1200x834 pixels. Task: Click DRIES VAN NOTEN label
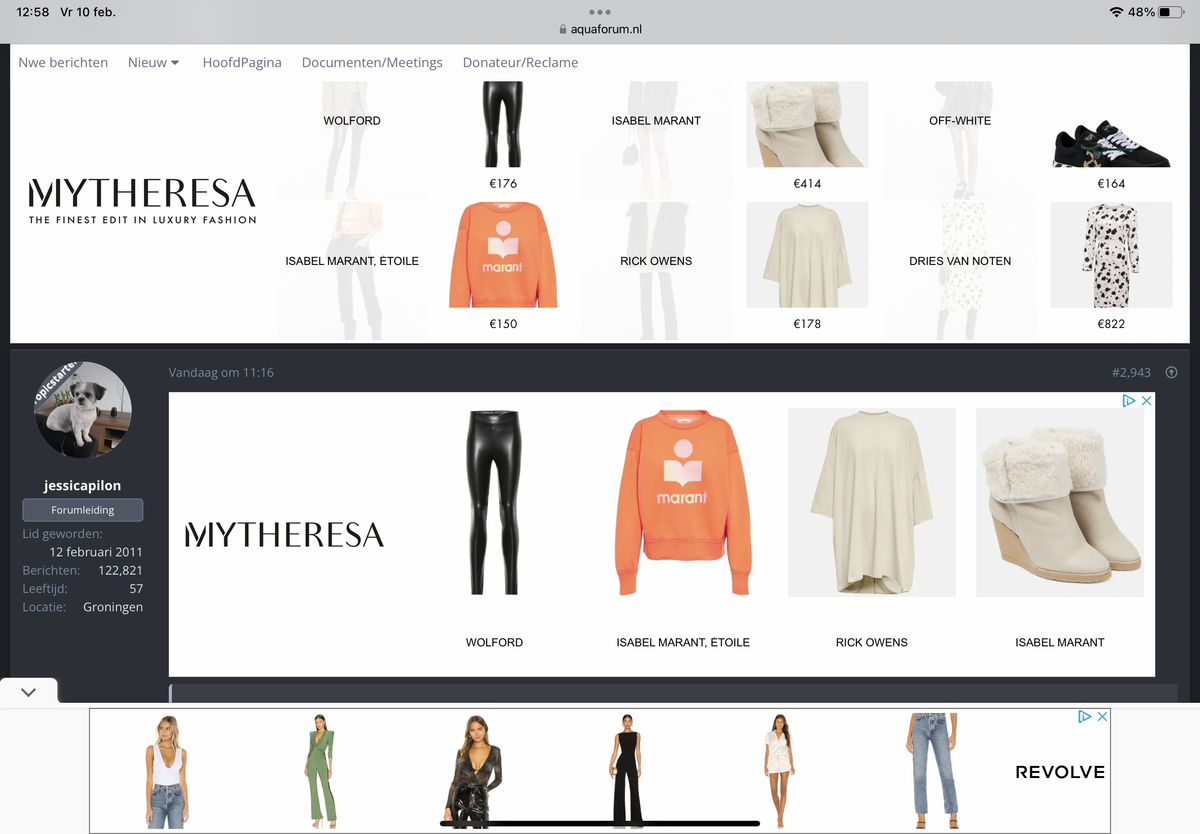[960, 261]
